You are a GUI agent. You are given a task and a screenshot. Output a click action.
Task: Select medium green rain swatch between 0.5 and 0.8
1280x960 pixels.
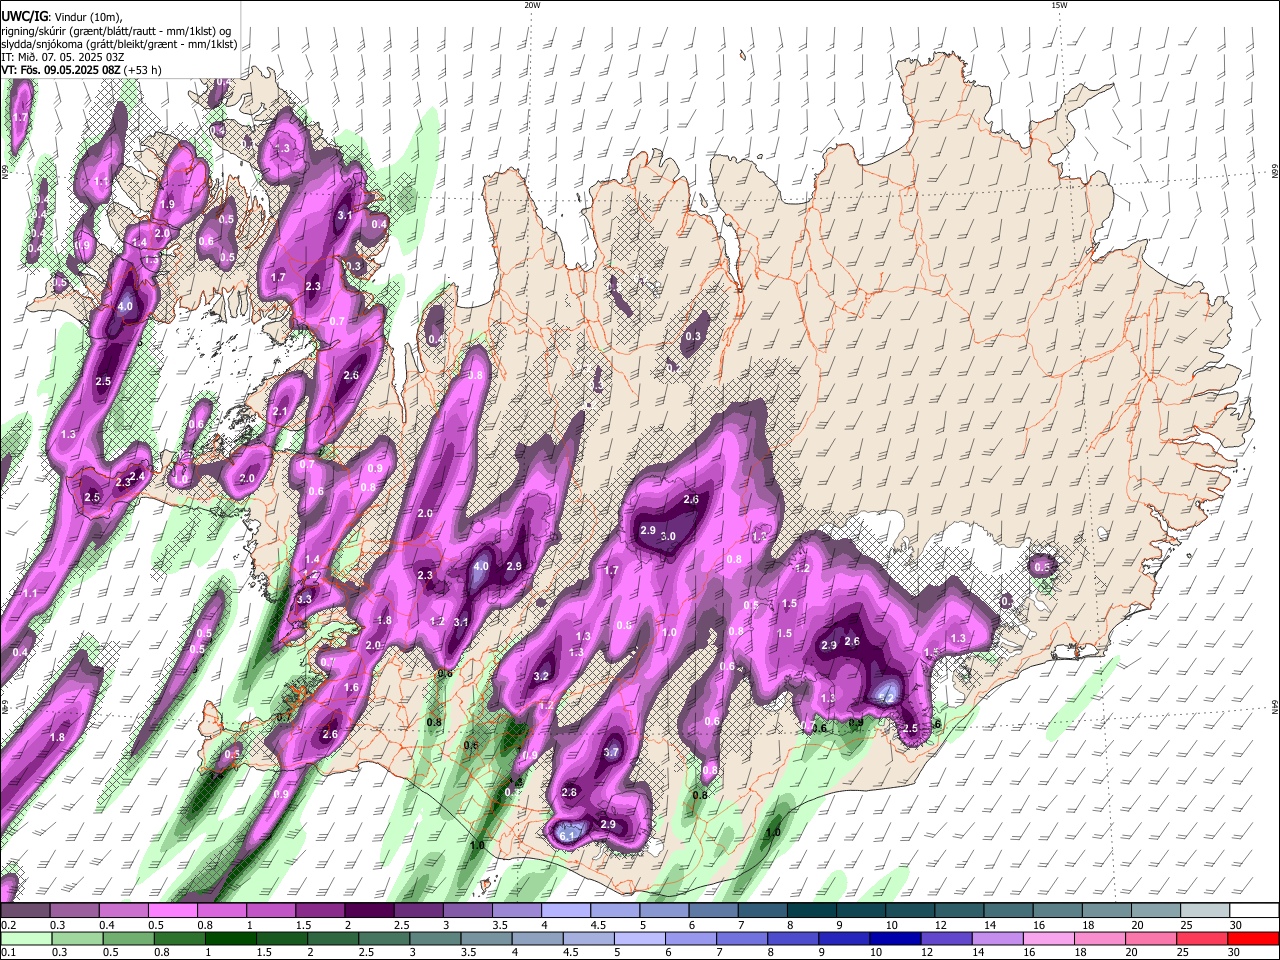coord(128,938)
